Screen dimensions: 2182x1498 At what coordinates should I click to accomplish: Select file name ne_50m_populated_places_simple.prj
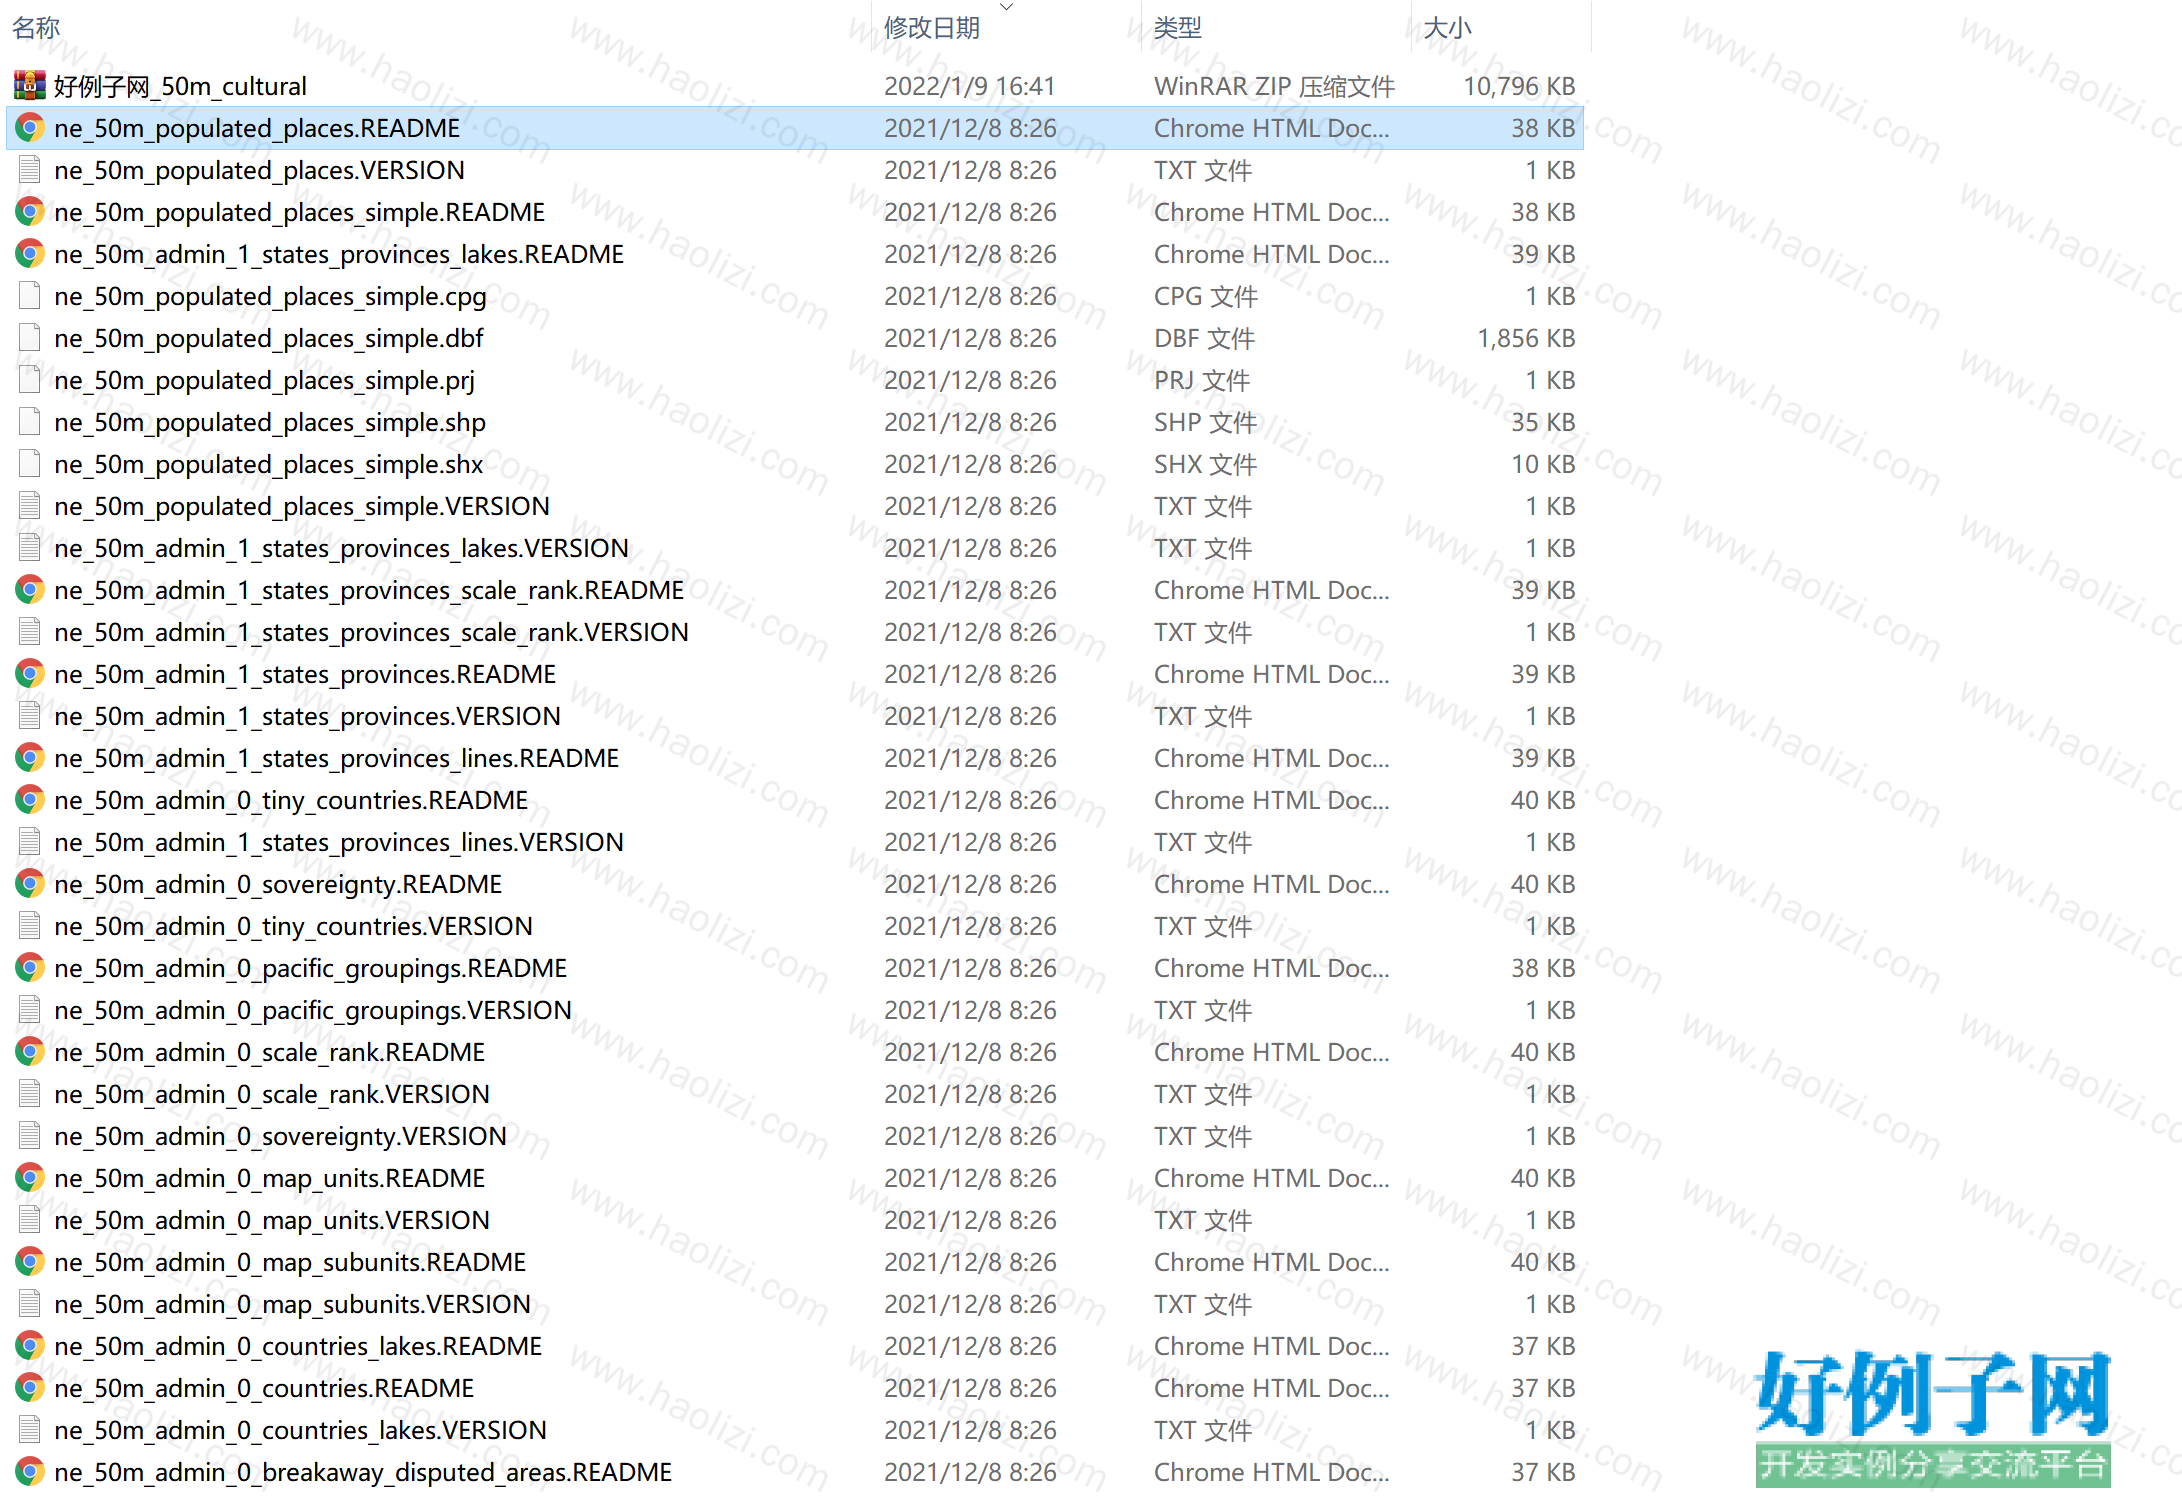tap(265, 380)
